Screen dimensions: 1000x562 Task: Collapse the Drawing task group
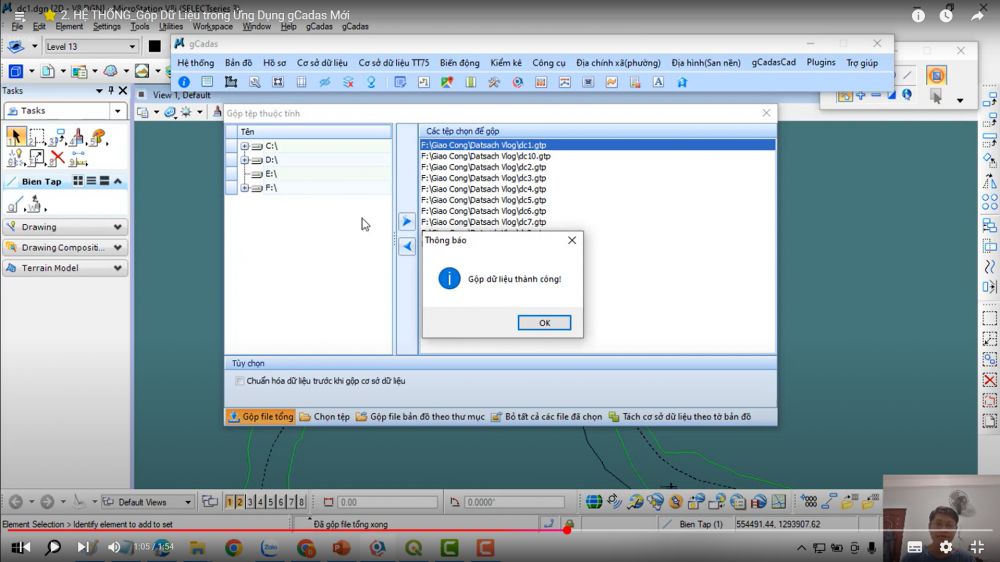click(119, 227)
